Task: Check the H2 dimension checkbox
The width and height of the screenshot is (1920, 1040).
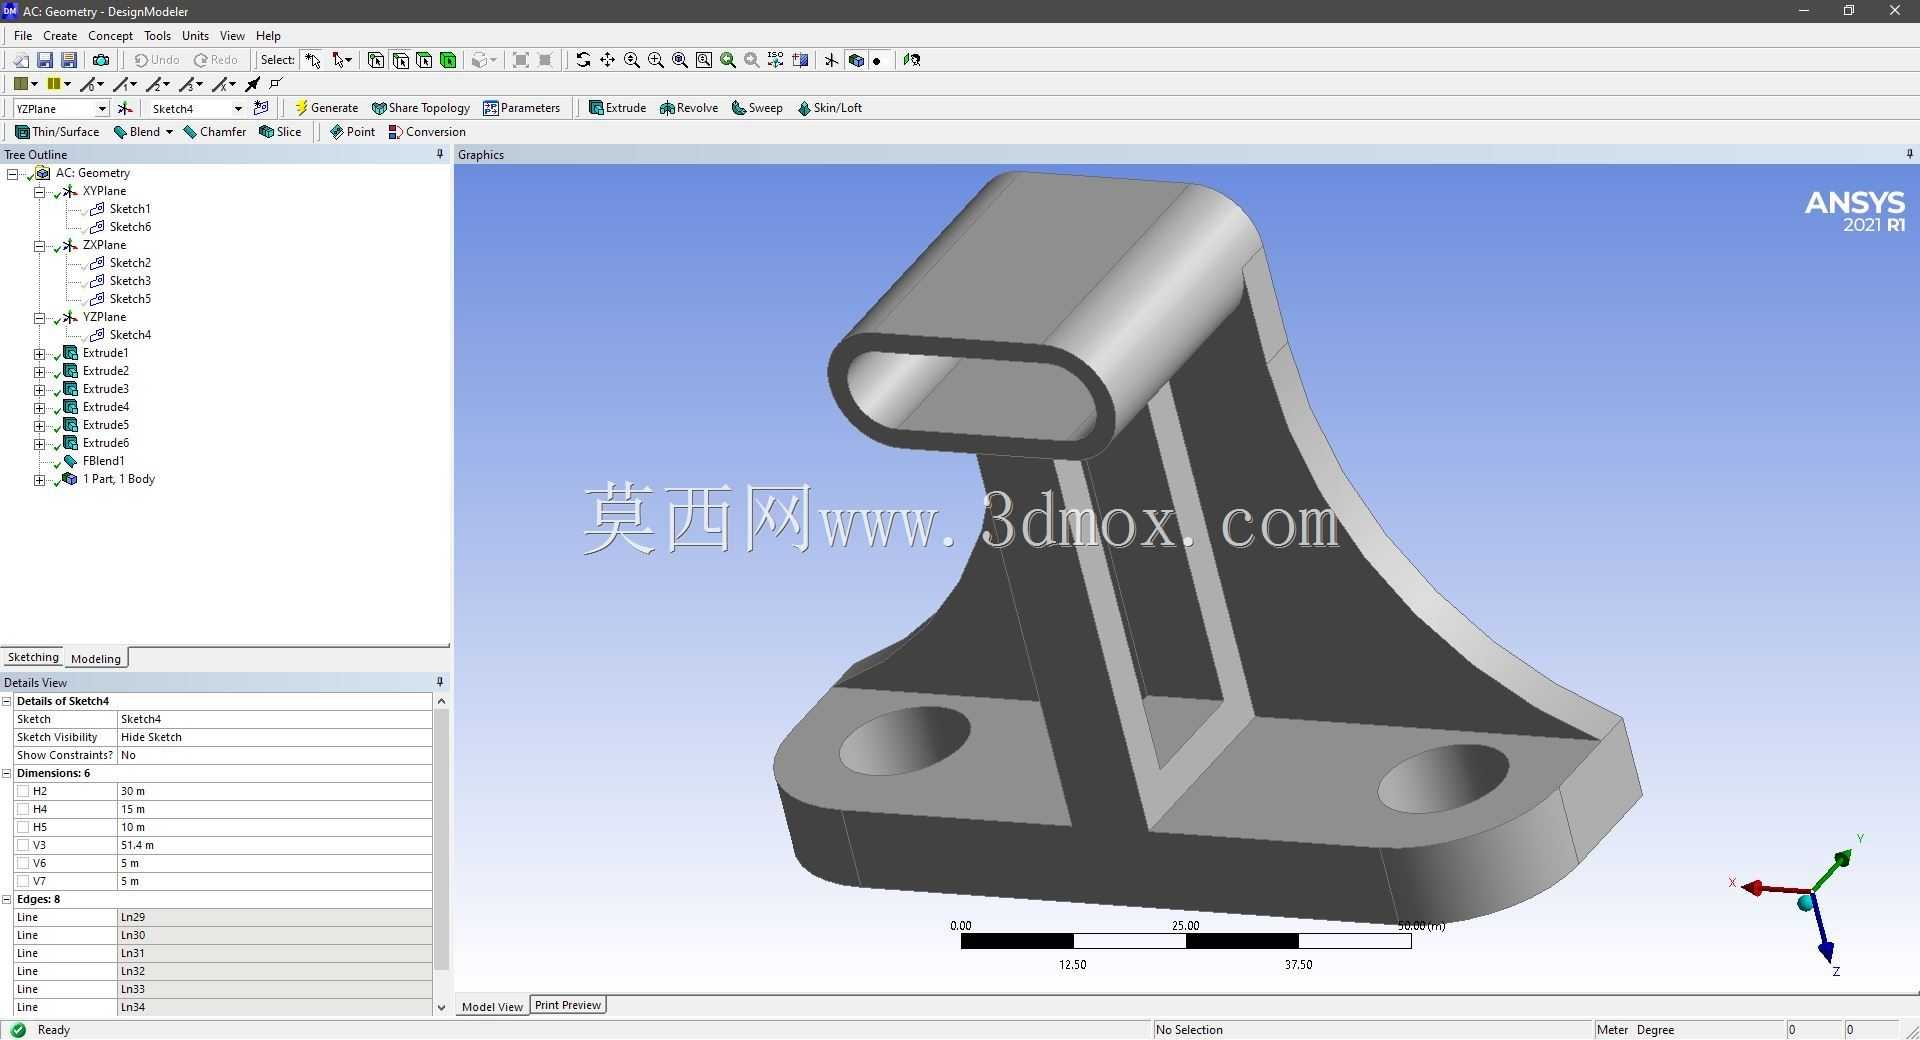Action: tap(24, 791)
